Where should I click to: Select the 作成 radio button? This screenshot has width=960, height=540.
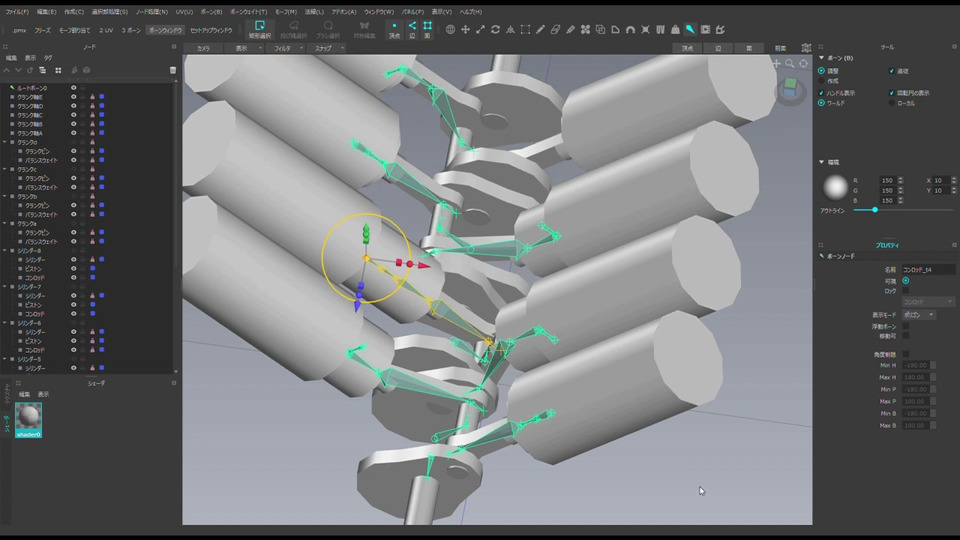[822, 81]
